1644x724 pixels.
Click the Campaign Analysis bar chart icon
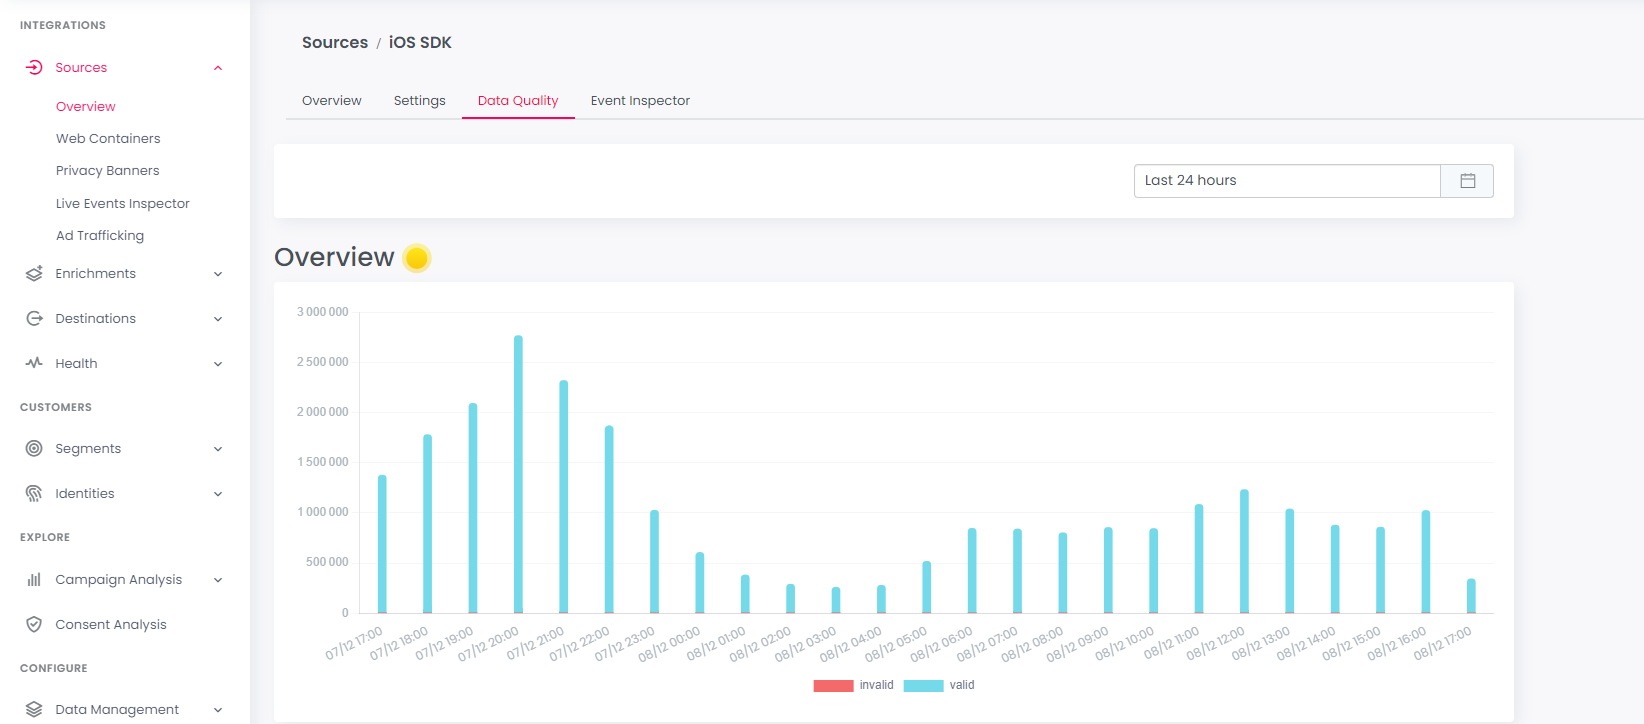tap(34, 580)
